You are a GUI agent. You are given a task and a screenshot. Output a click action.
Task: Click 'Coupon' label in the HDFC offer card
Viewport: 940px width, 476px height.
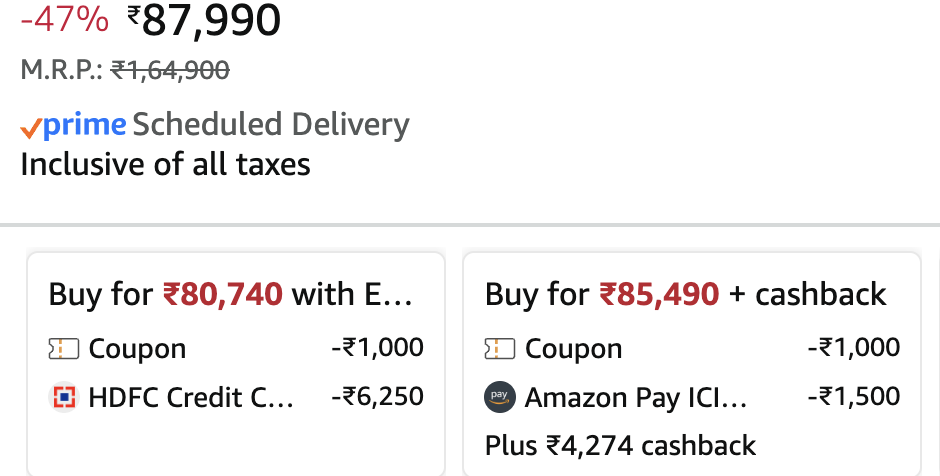click(137, 349)
